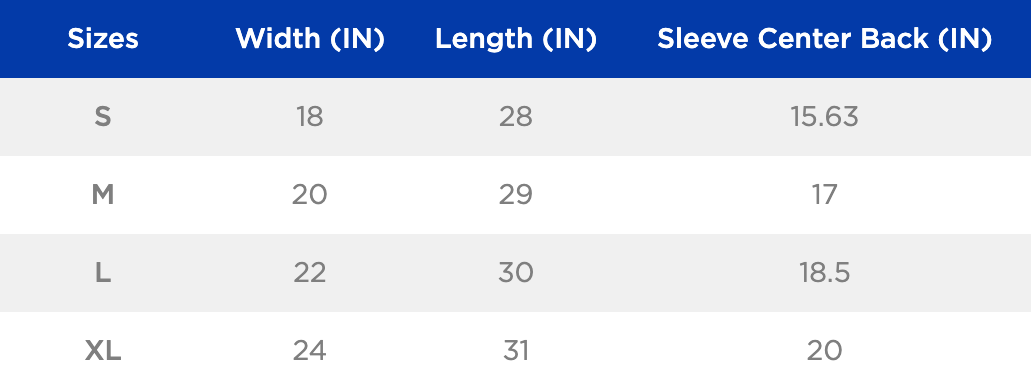
Task: Click length value 29 in M row
Action: point(516,194)
